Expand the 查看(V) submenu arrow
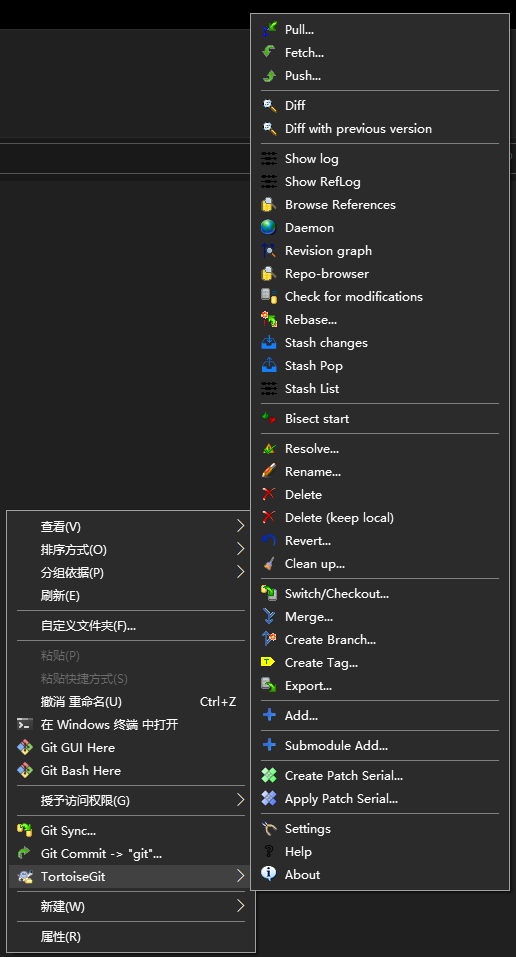Viewport: 516px width, 957px height. pos(241,526)
